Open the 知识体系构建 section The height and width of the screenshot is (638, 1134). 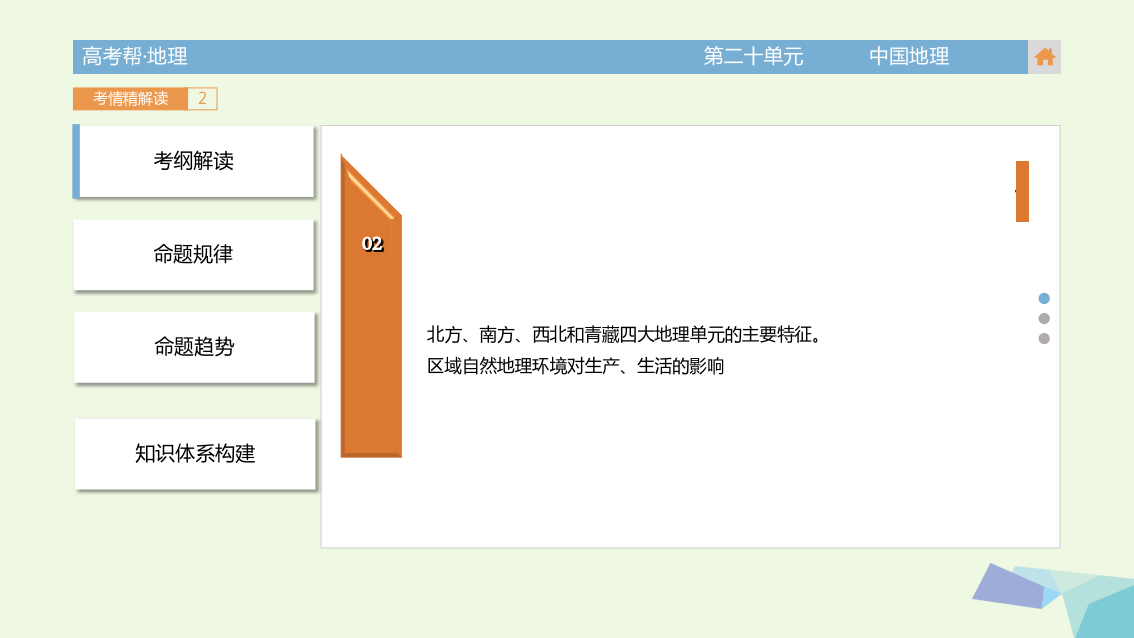tap(195, 454)
